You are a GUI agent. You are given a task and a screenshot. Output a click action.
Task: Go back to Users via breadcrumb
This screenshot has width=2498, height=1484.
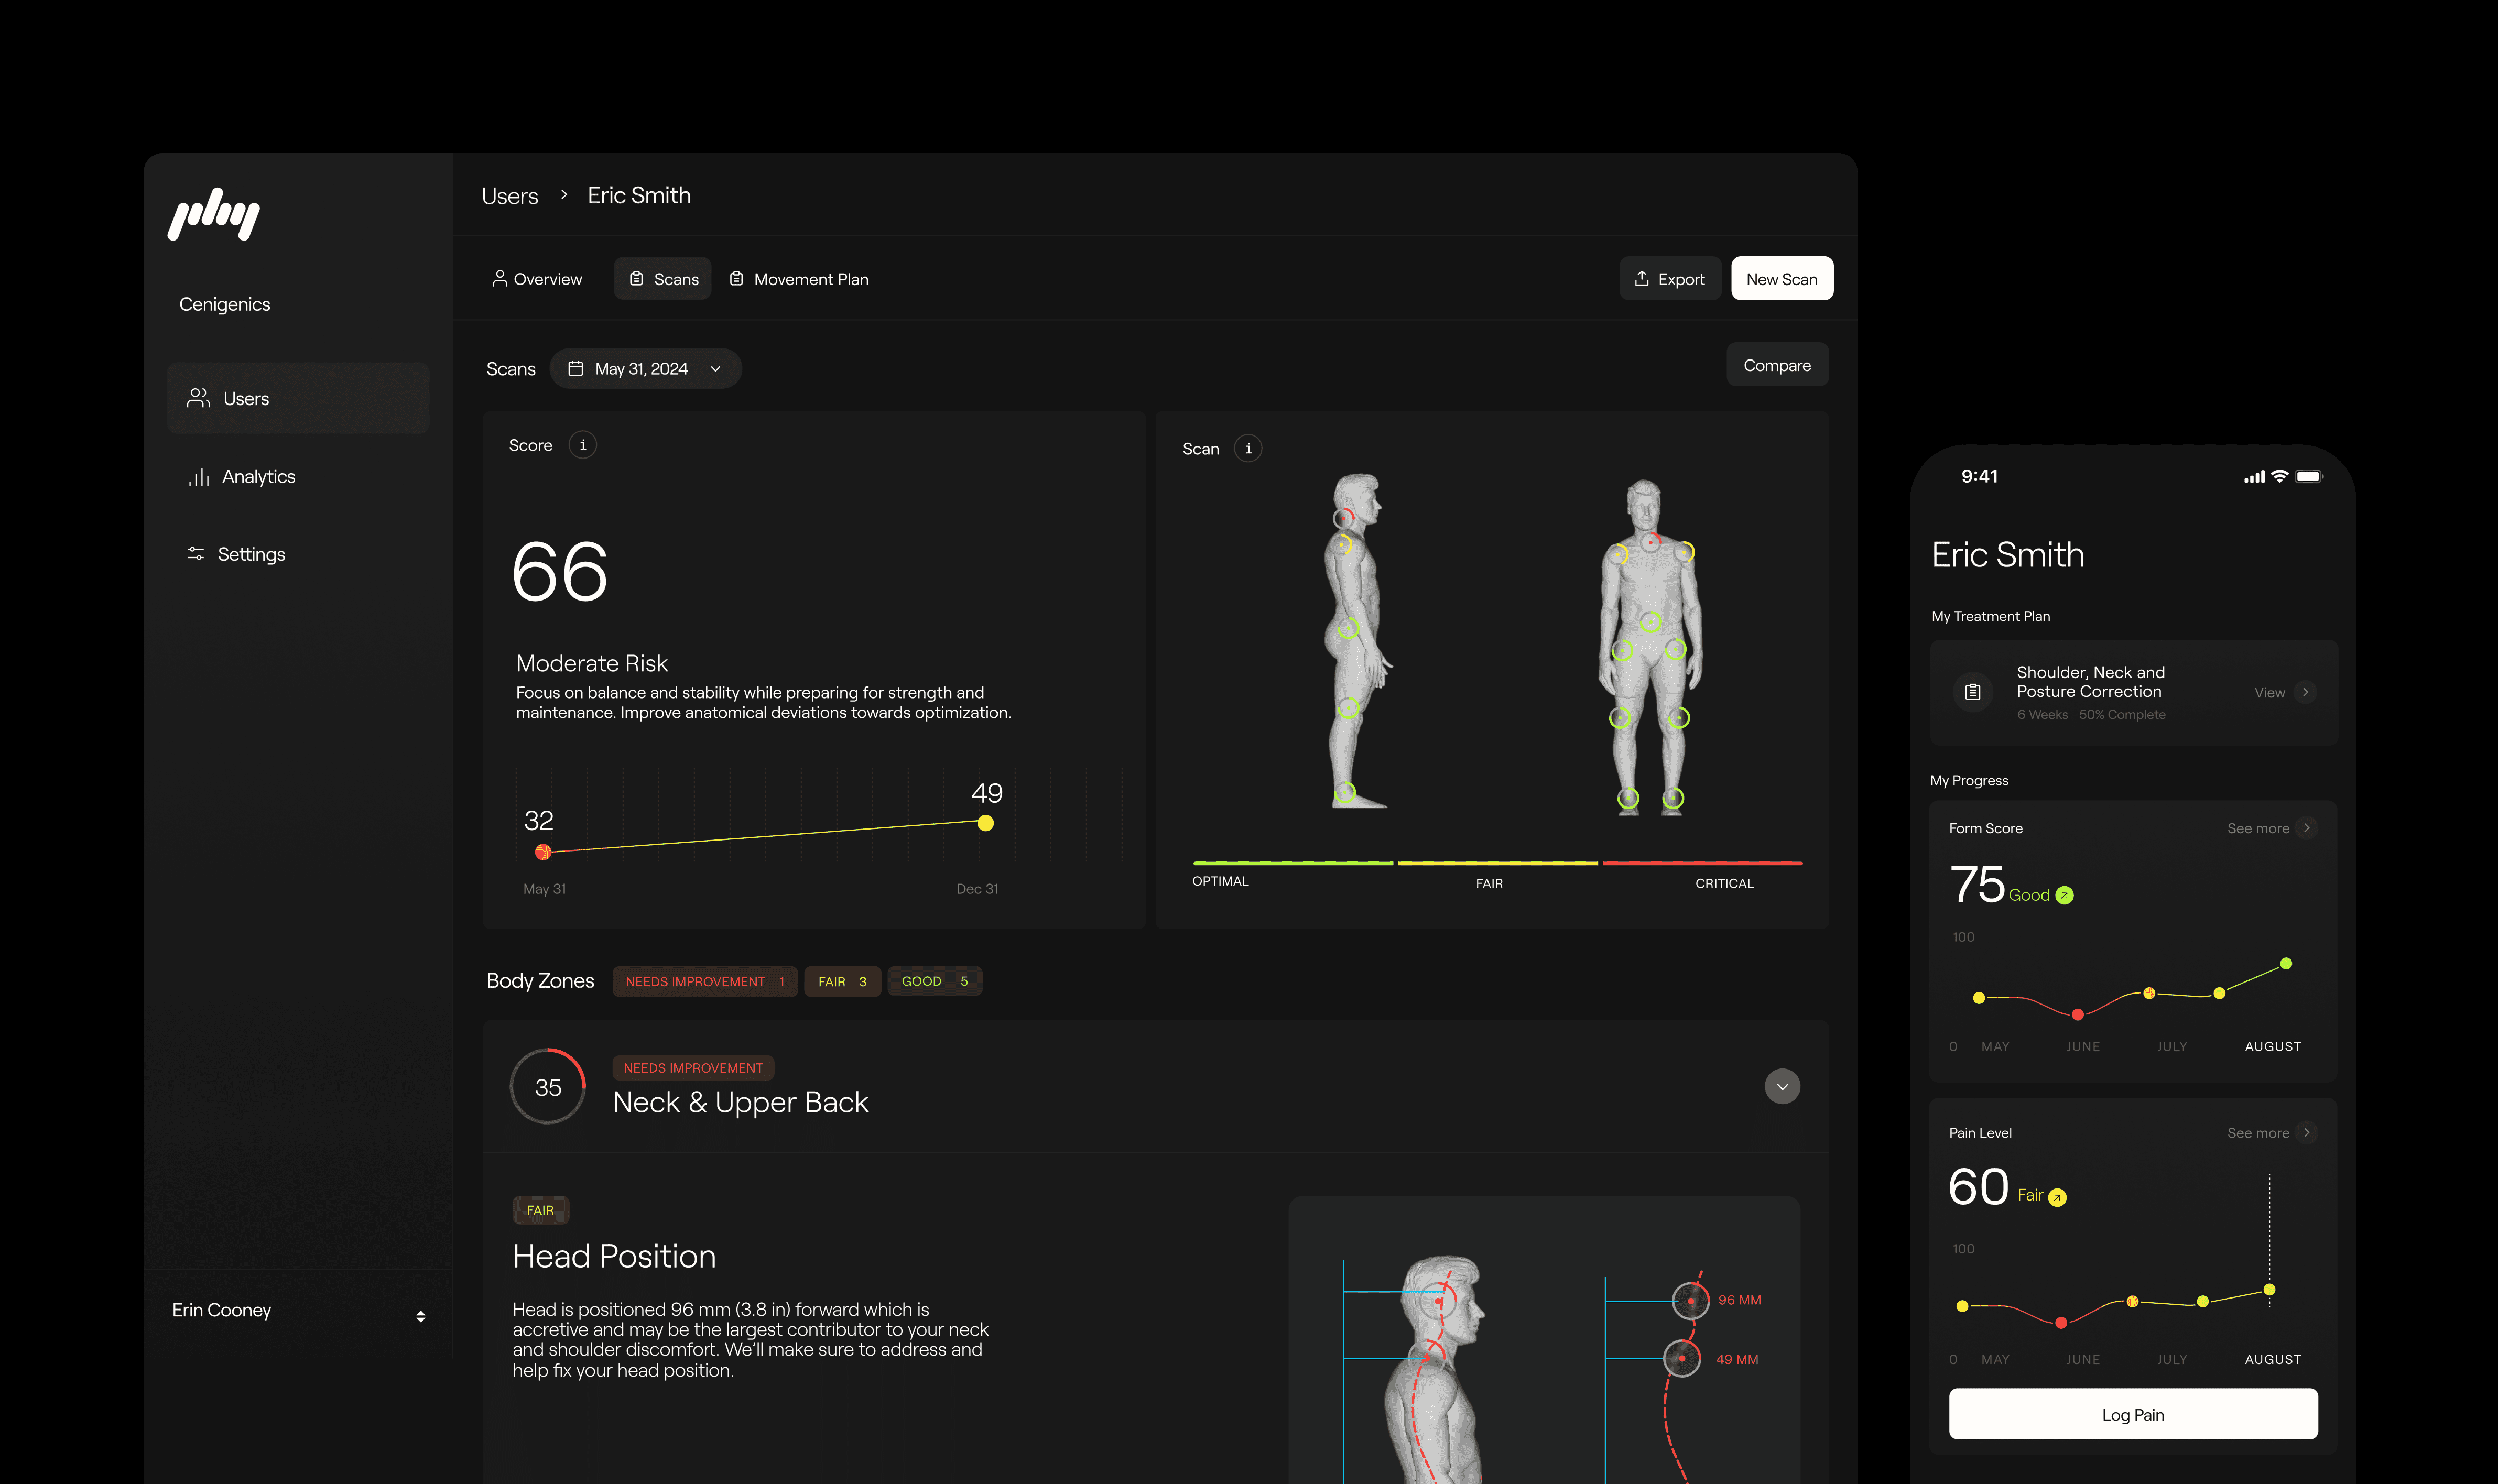coord(510,196)
